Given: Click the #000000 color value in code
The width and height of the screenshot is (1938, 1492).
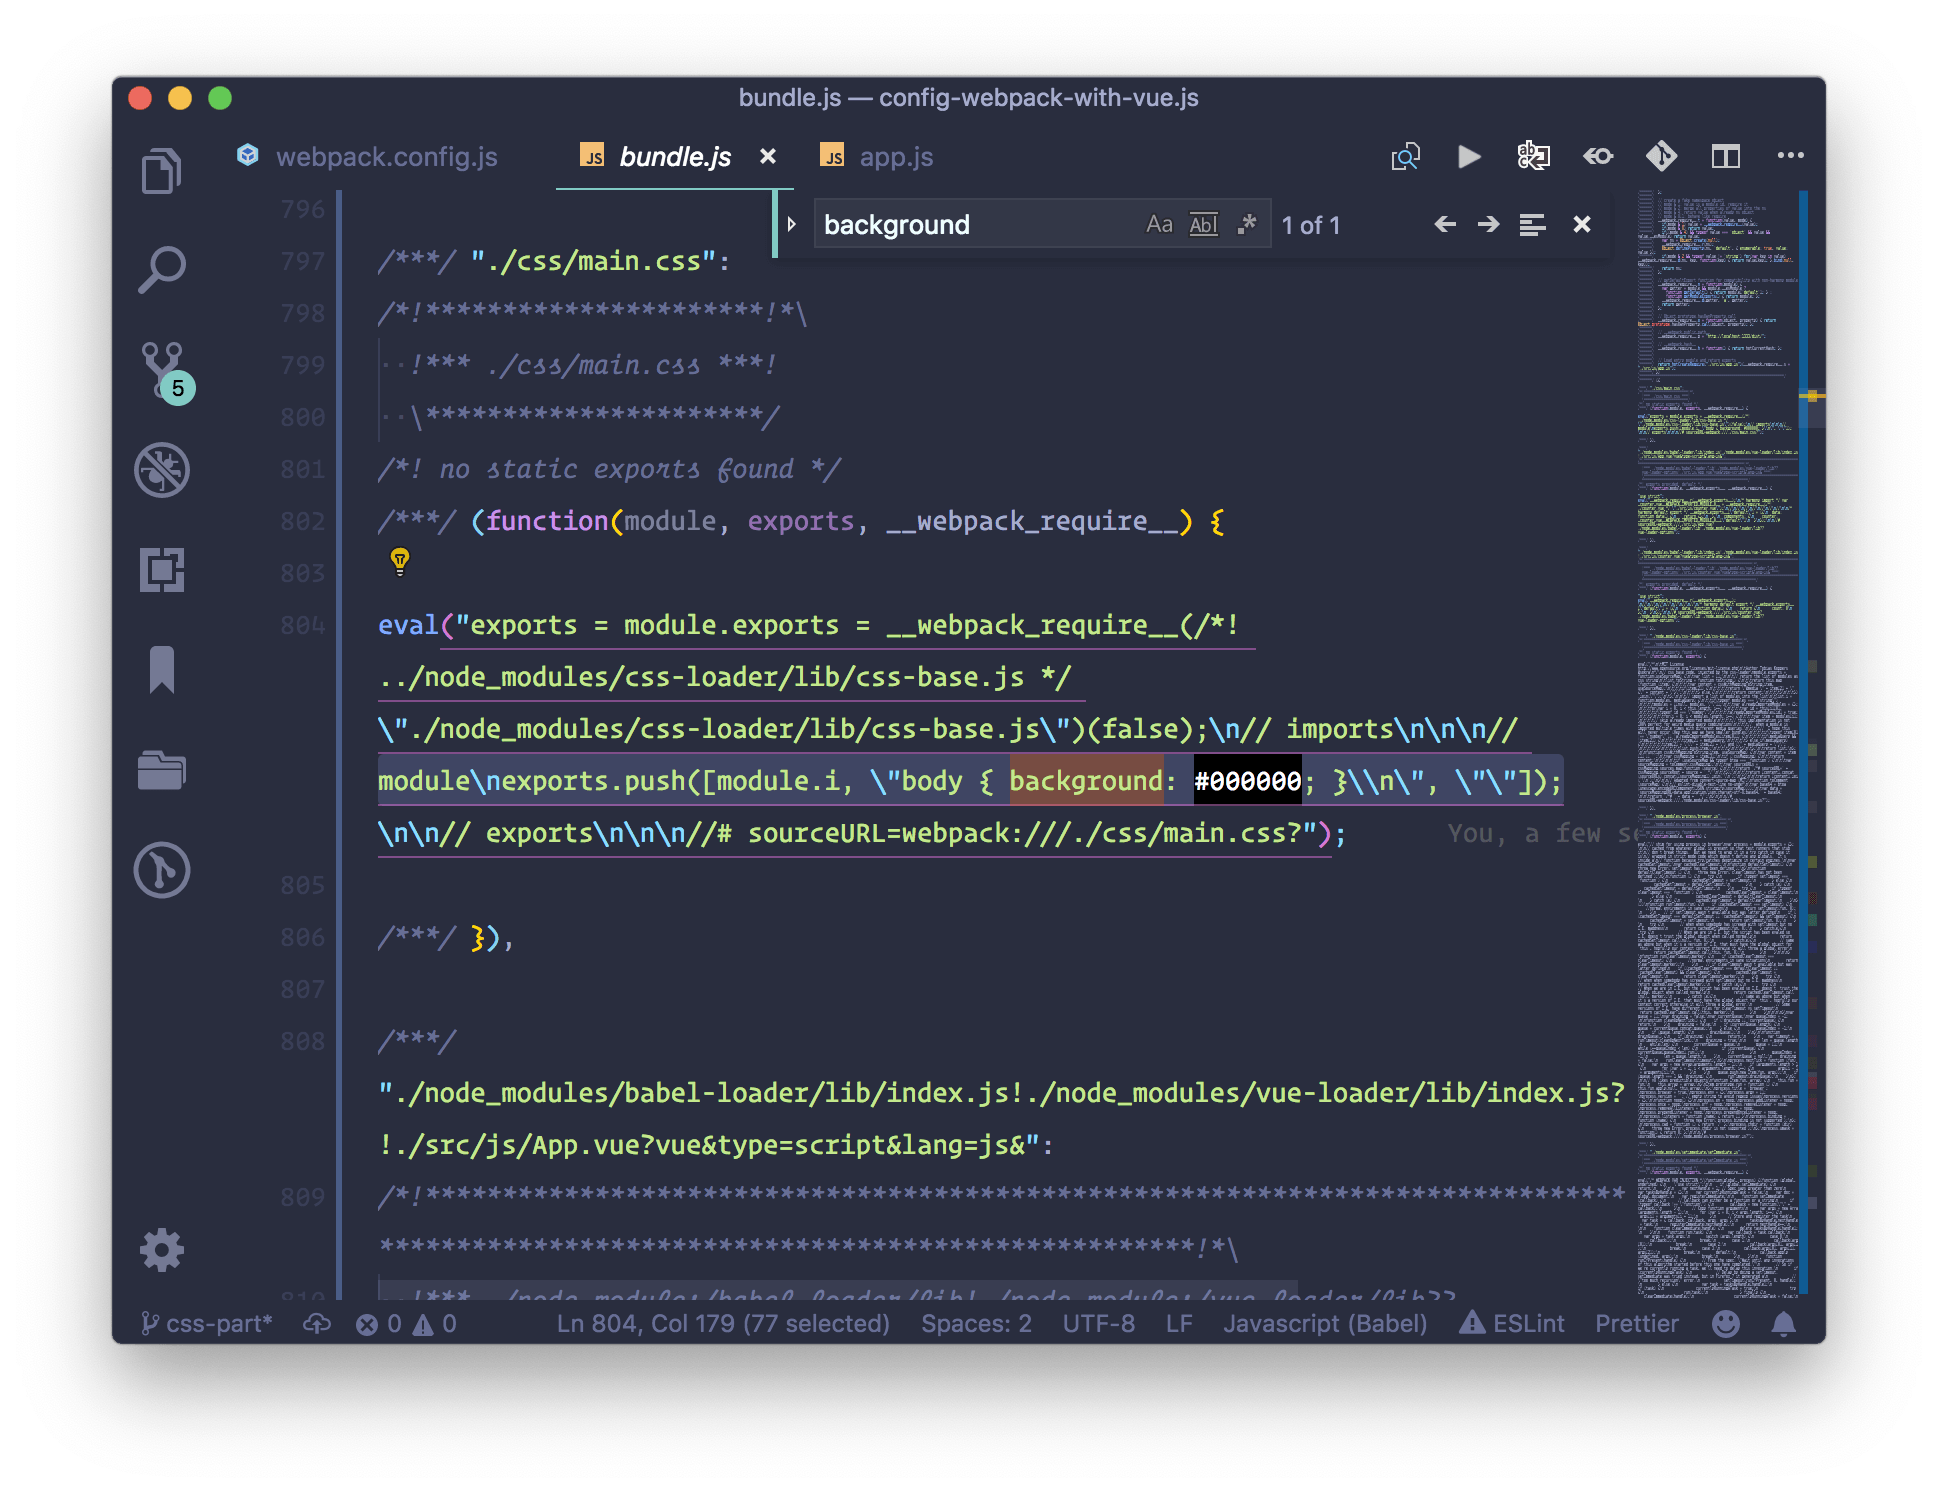Looking at the screenshot, I should point(1247,781).
